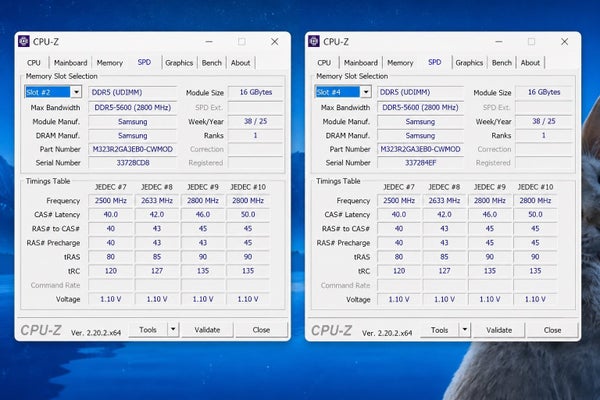Switch to CPU tab in right window
Viewport: 600px width, 400px height.
point(324,62)
